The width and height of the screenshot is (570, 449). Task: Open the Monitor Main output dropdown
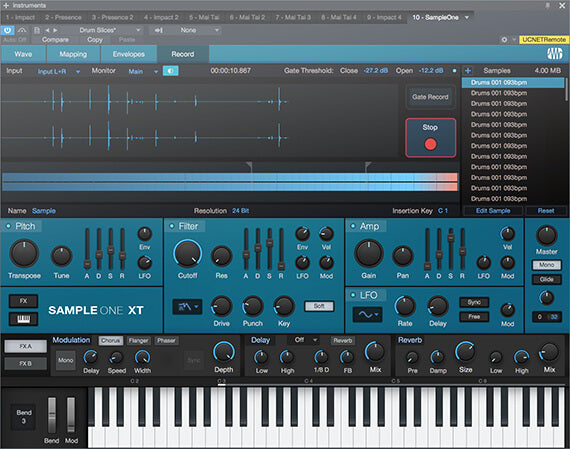[x=143, y=71]
